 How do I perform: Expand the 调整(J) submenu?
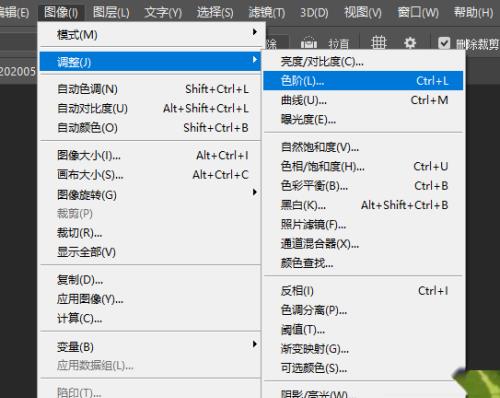pos(150,61)
